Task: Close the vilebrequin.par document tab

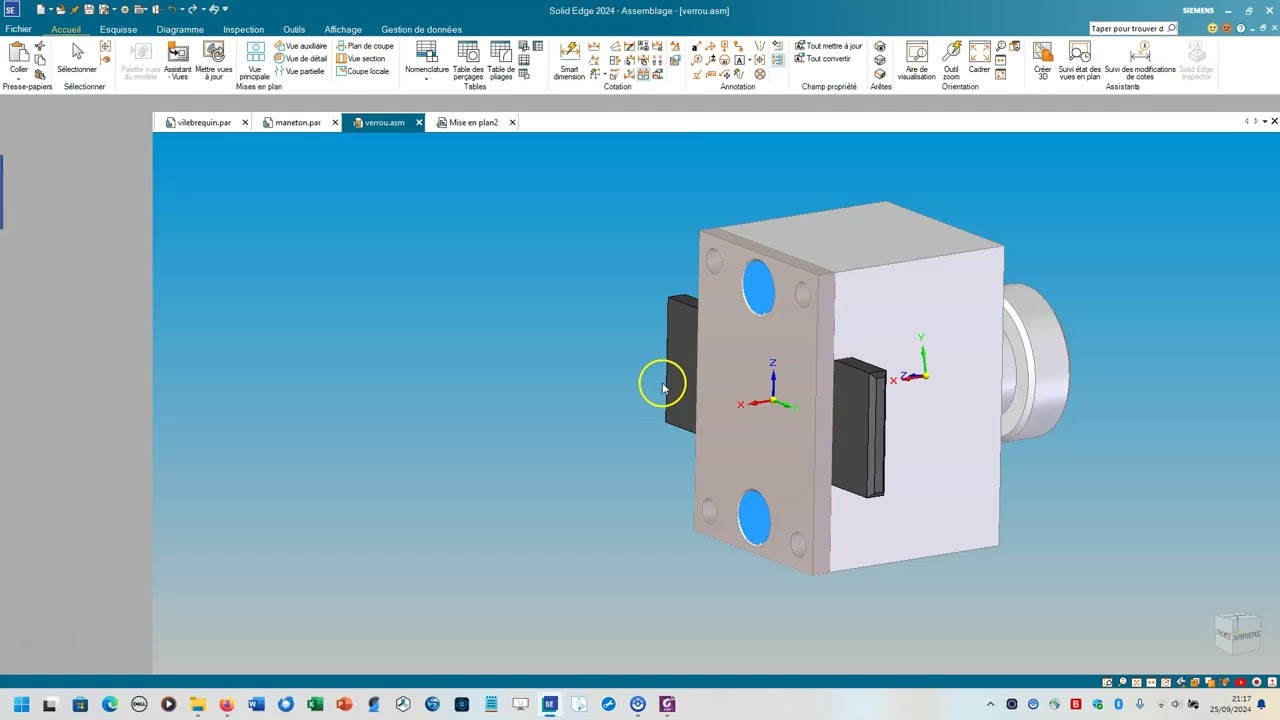Action: (245, 122)
